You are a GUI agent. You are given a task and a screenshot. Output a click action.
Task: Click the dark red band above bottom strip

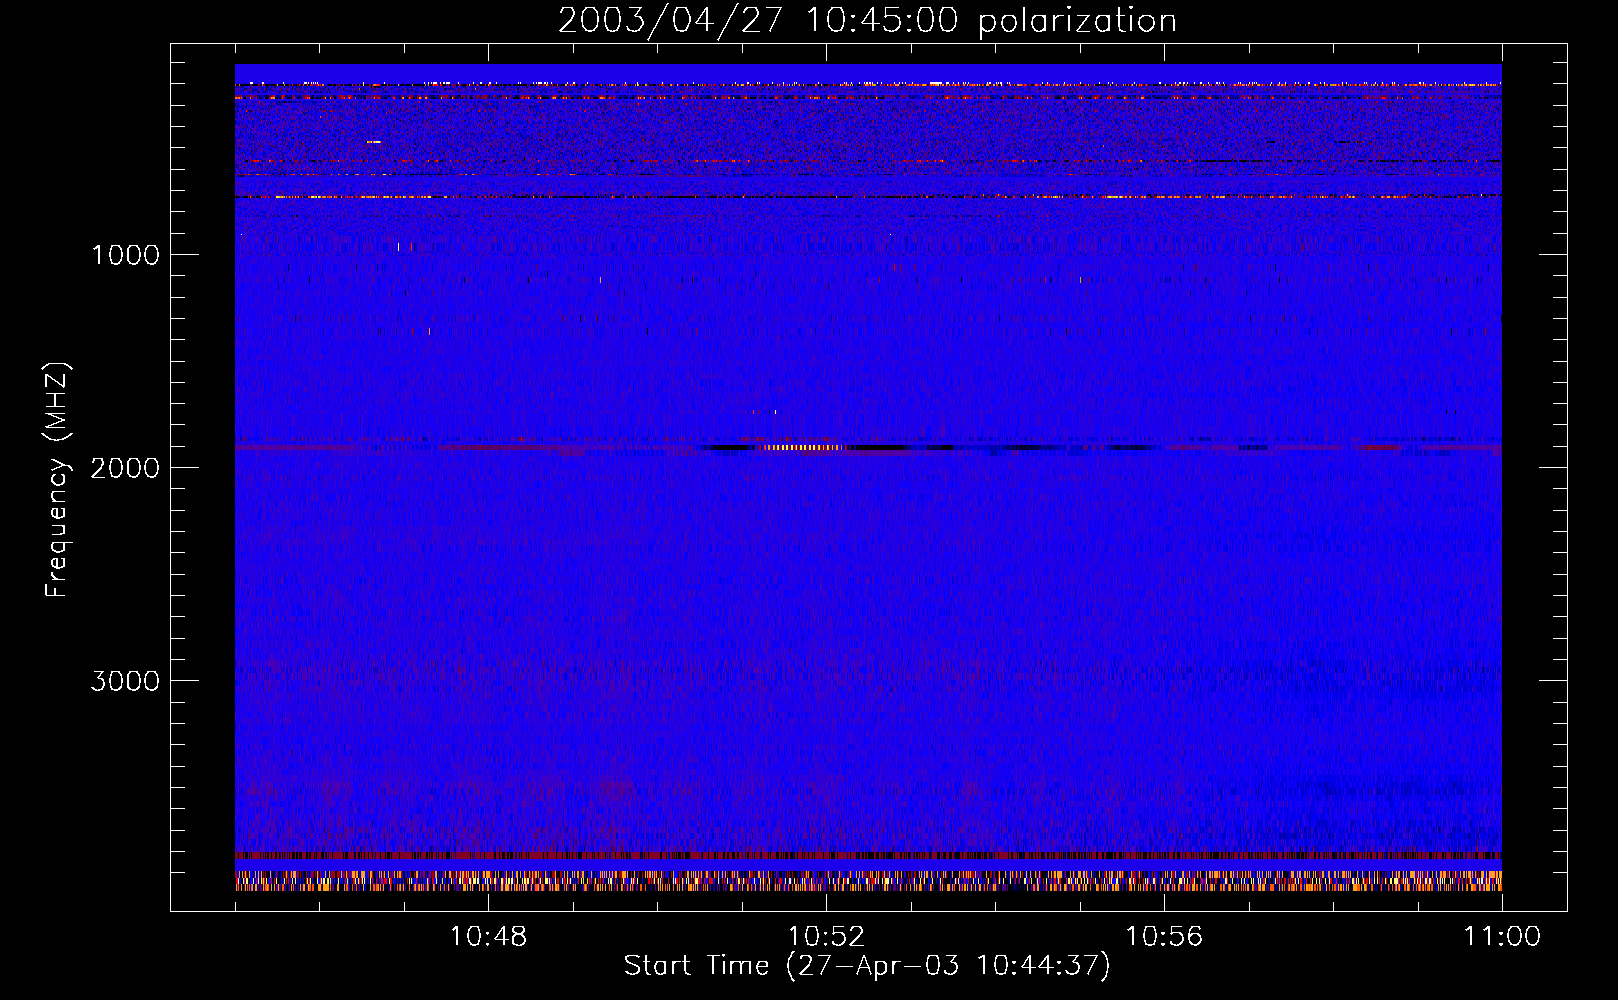(x=868, y=856)
